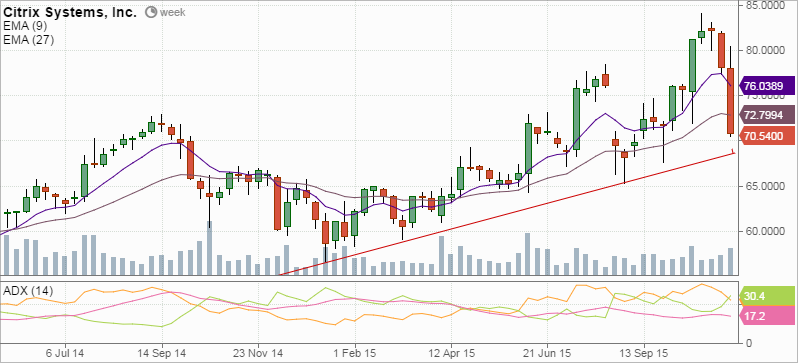
Task: Click the purple 76.0389 price tag
Action: [766, 86]
